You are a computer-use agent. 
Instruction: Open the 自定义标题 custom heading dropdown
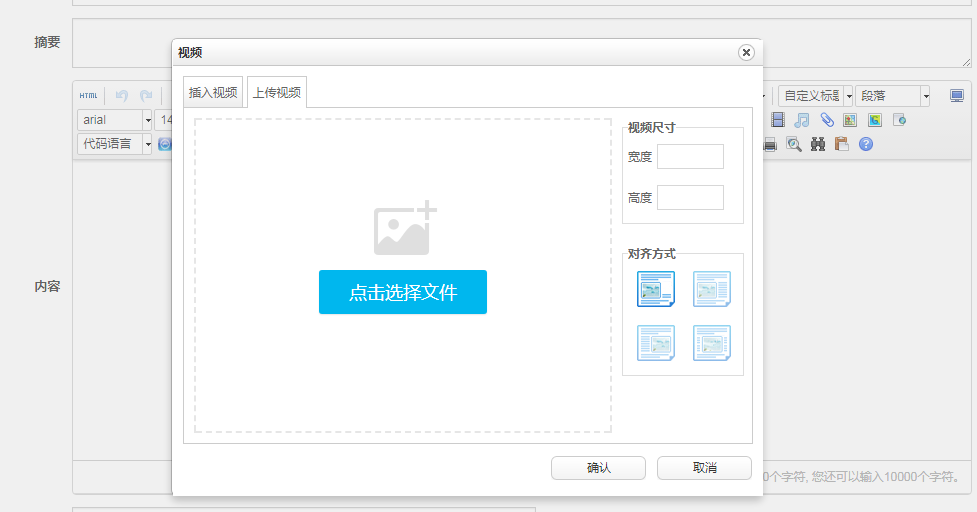click(816, 96)
